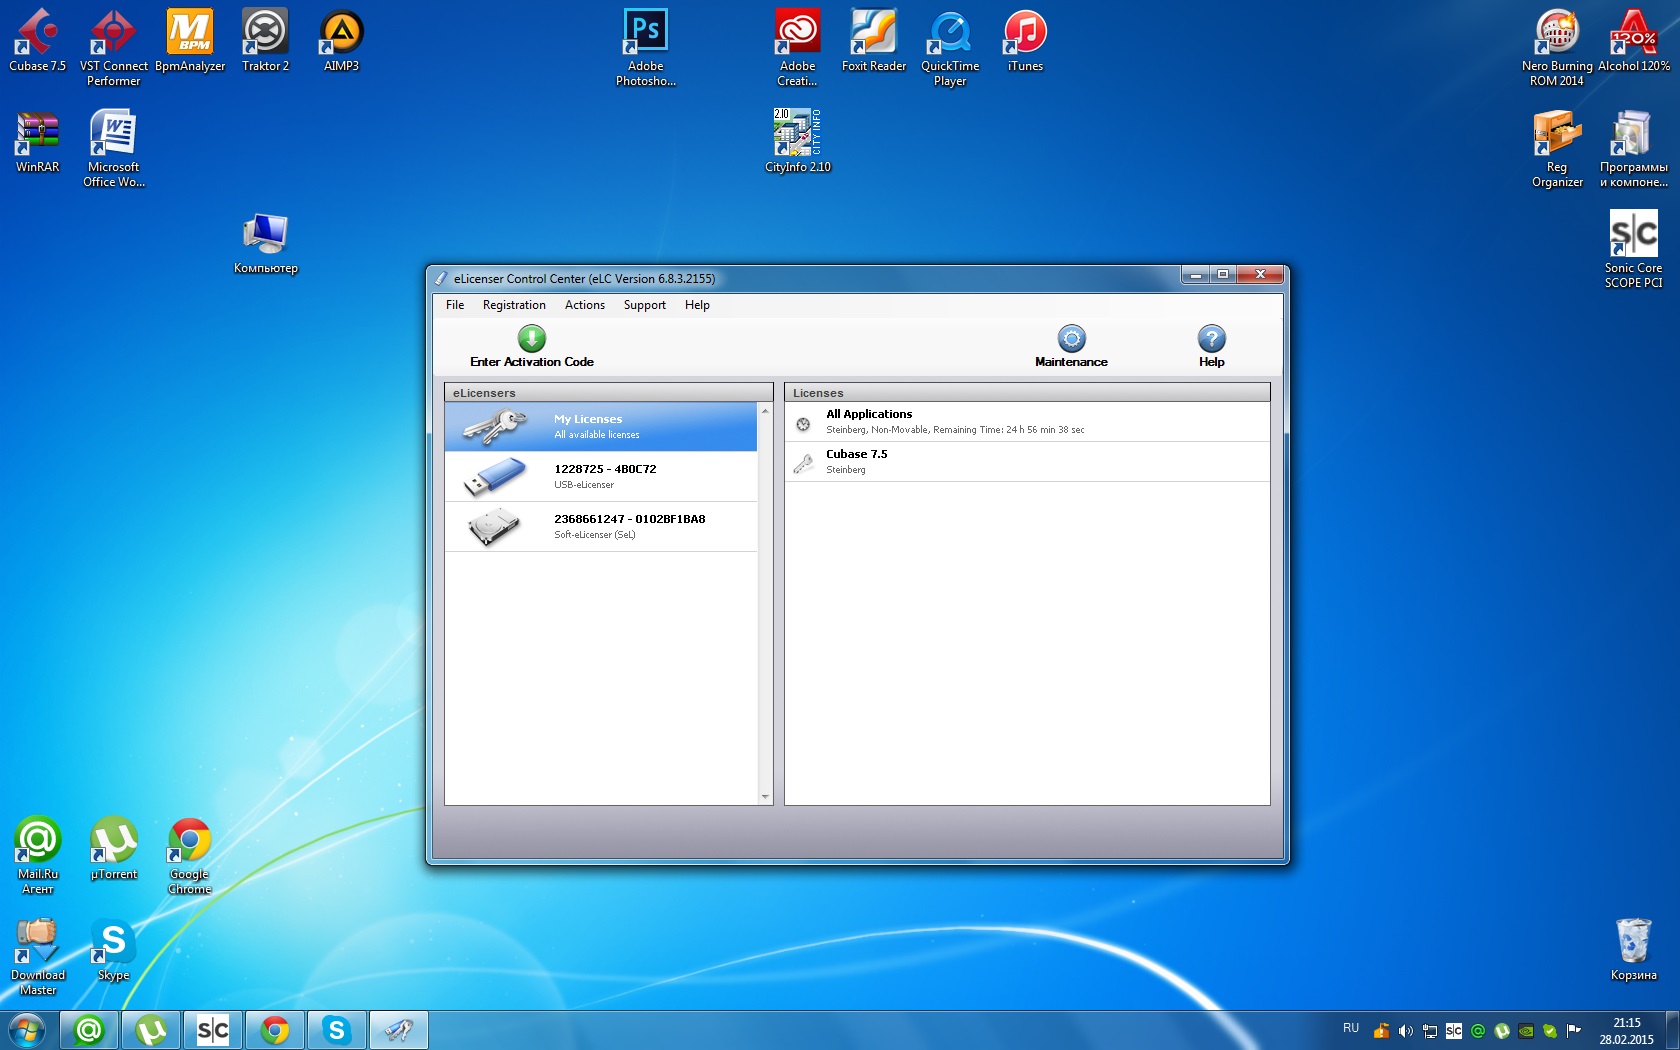Click the eLicensers column header

pos(608,393)
